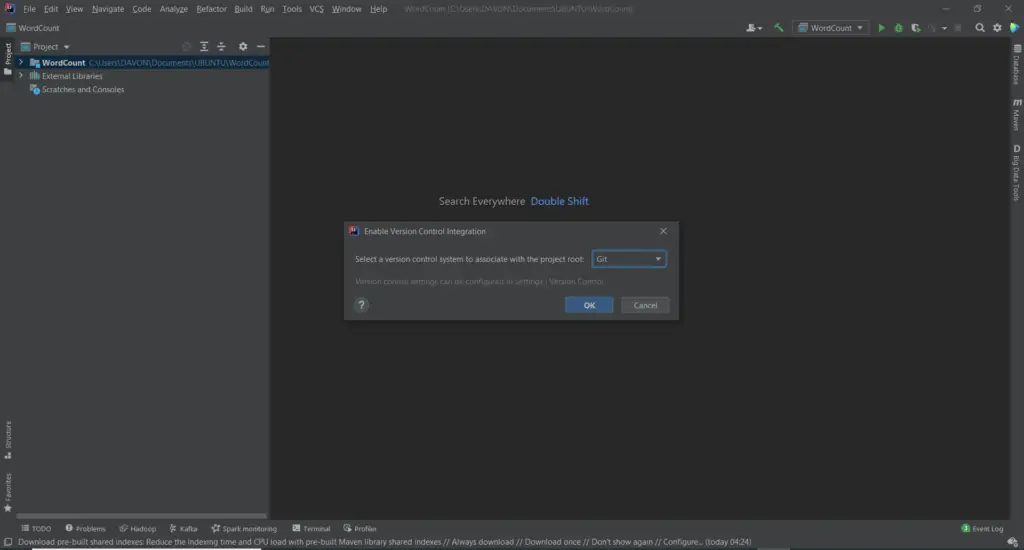Open the Profiler tool window

click(360, 528)
